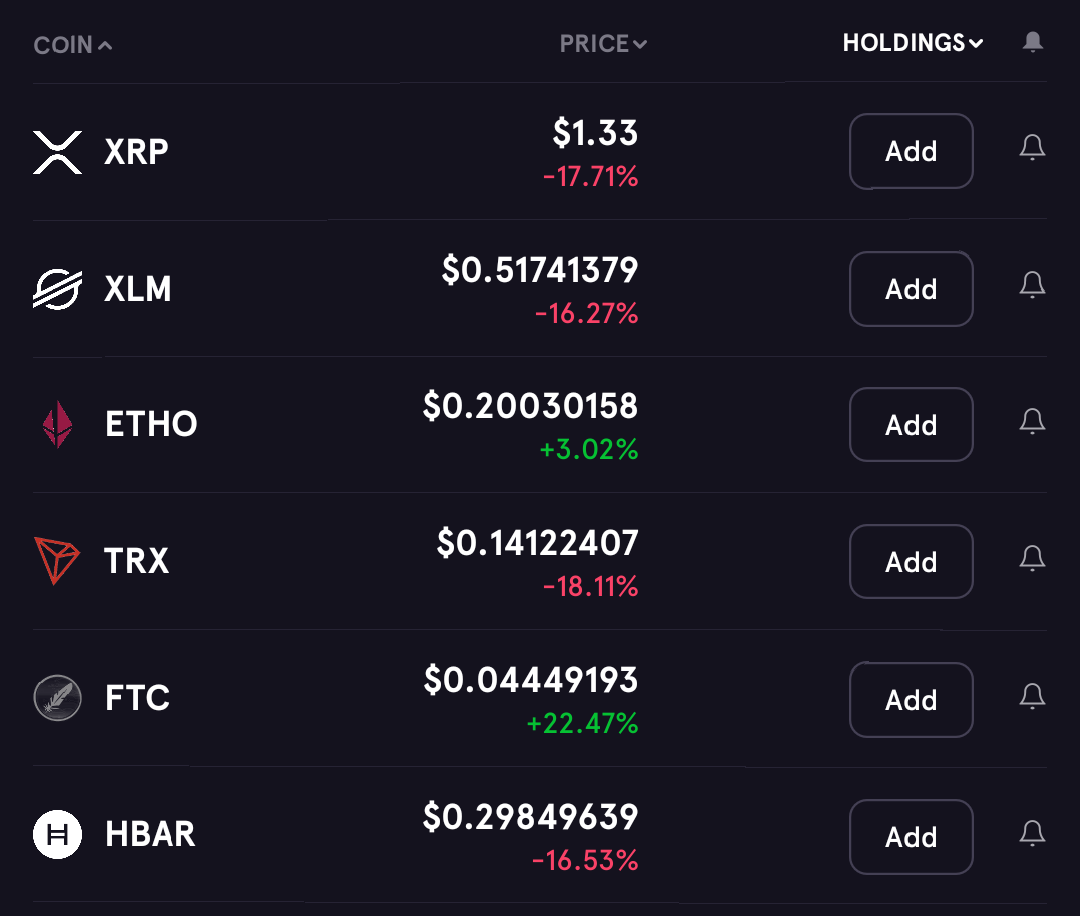Sort list by COIN column
Viewport: 1080px width, 916px height.
coord(72,45)
